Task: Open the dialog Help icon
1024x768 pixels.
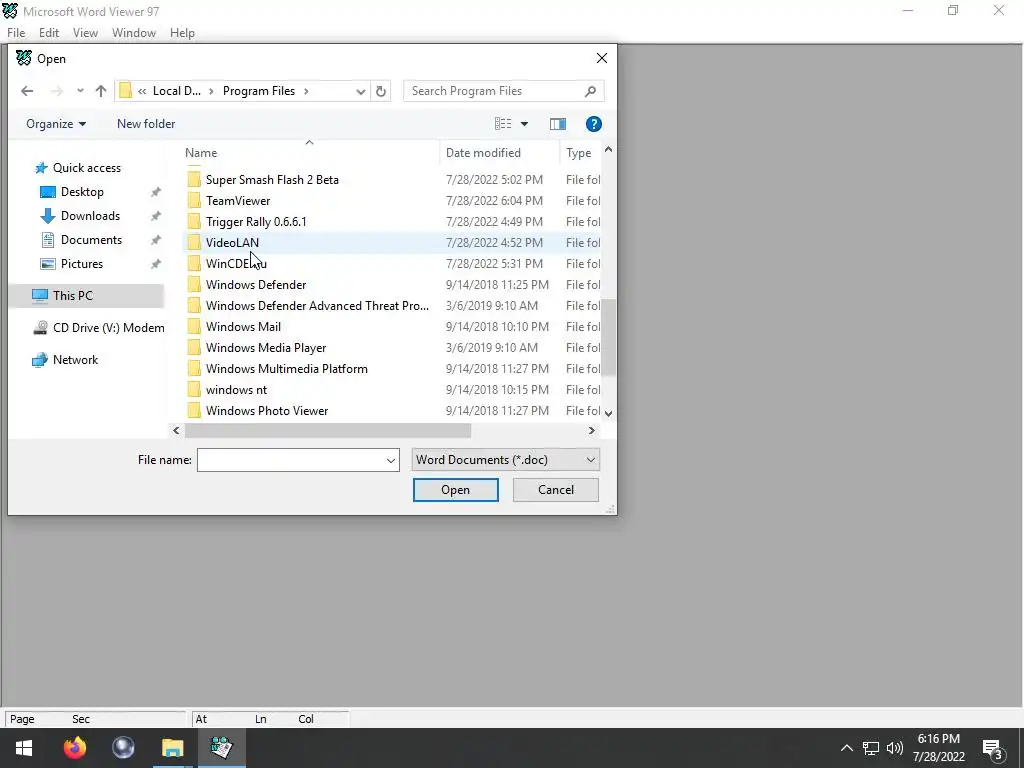Action: 593,123
